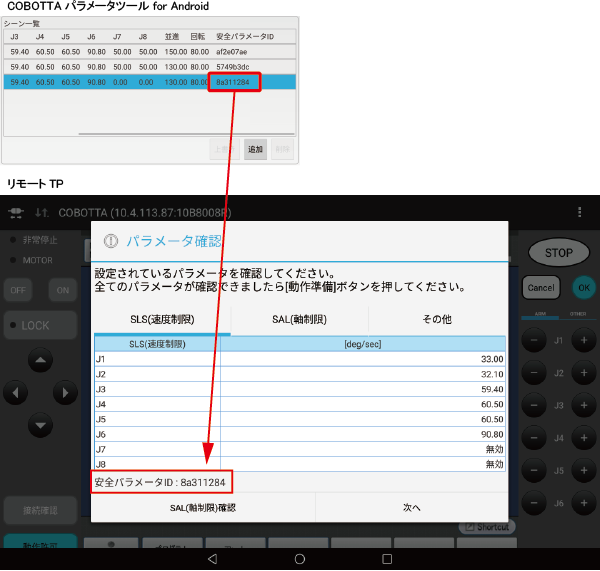Select scene row with ID af2e07ae

coord(150,50)
